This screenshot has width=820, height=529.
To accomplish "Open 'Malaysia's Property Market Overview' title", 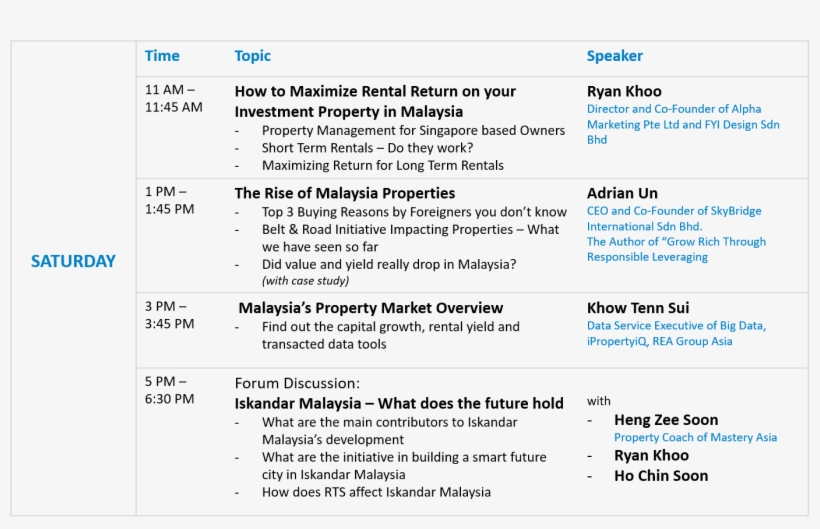I will click(x=370, y=308).
